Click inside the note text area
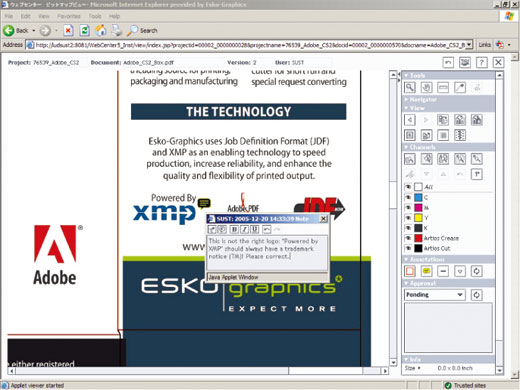This screenshot has height=390, width=520. (267, 253)
